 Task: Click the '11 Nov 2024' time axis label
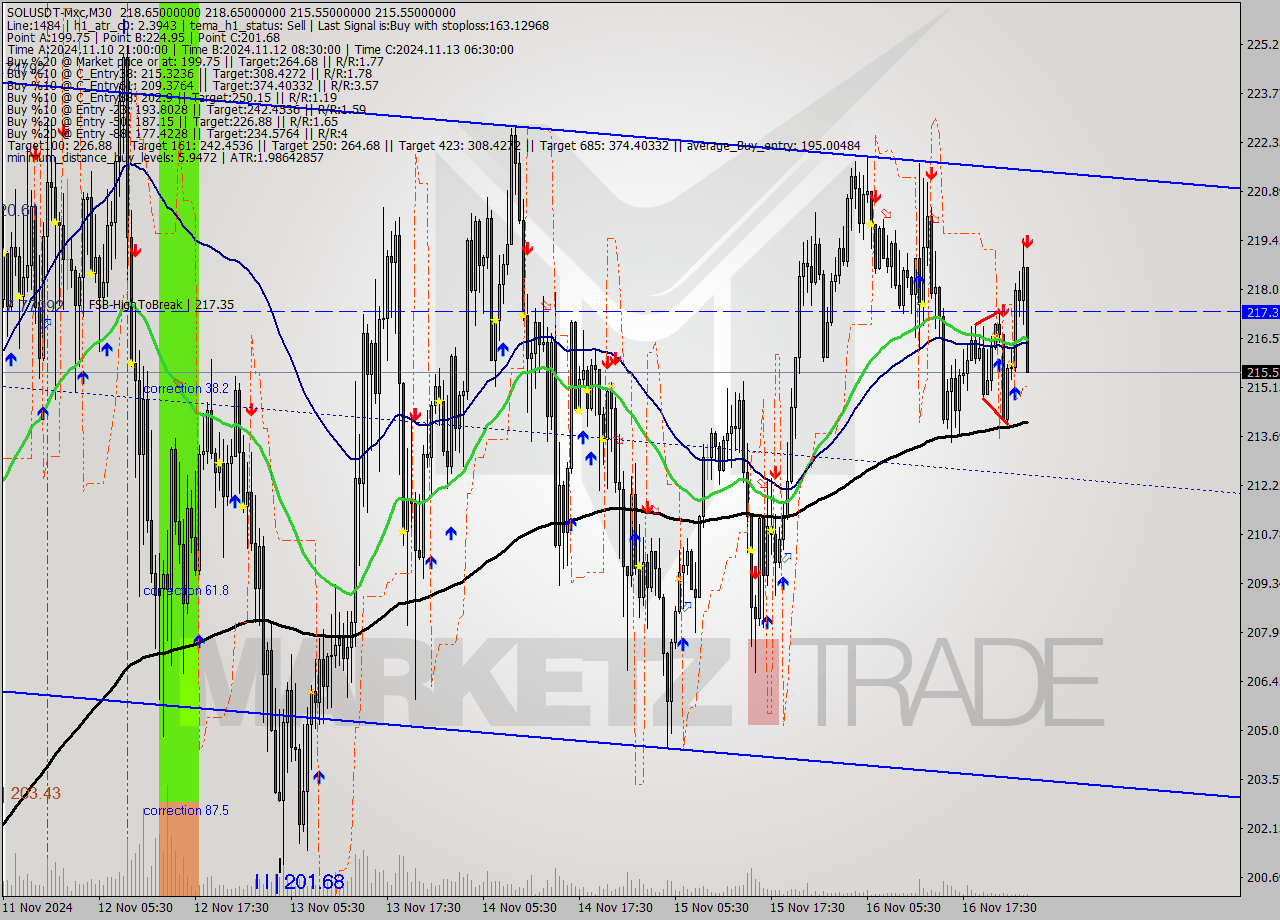[37, 908]
